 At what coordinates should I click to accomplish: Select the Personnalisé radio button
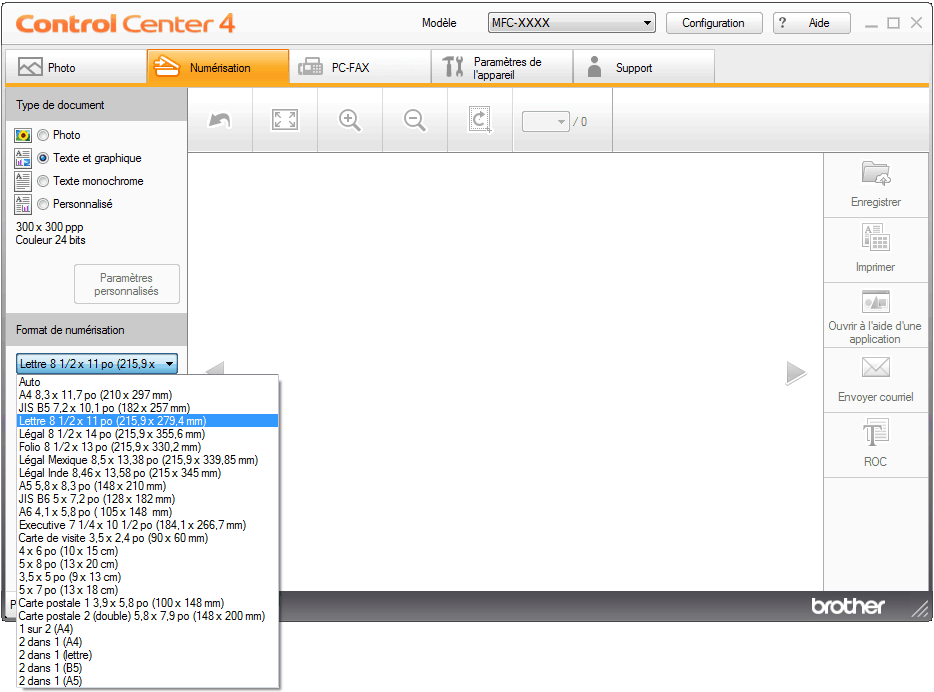(43, 204)
